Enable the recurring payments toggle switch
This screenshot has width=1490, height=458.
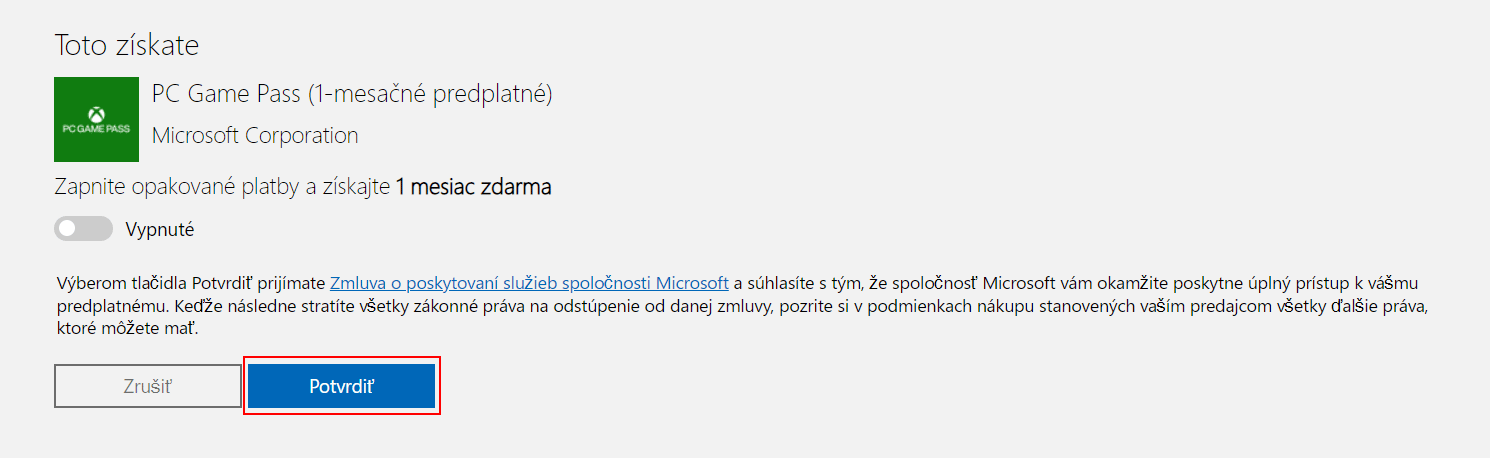(x=83, y=229)
